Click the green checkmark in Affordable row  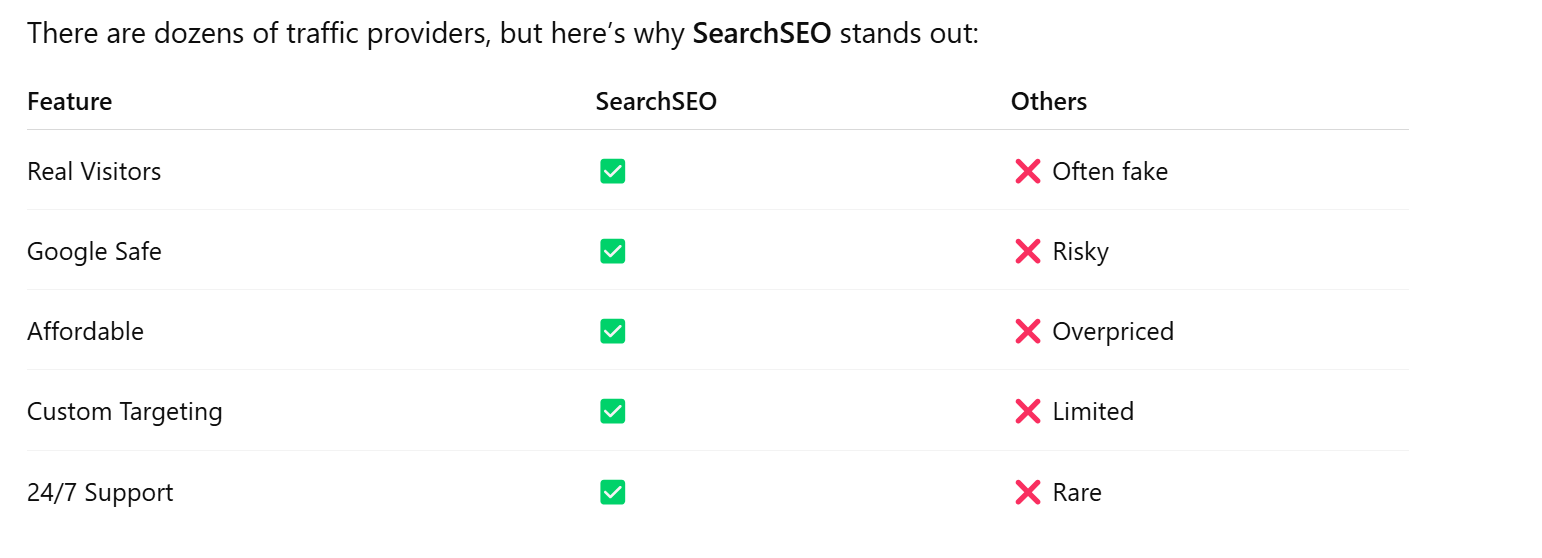tap(613, 331)
